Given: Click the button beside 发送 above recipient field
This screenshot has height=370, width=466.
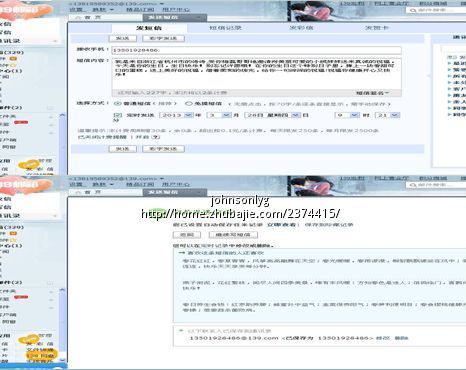Looking at the screenshot, I should tap(163, 39).
